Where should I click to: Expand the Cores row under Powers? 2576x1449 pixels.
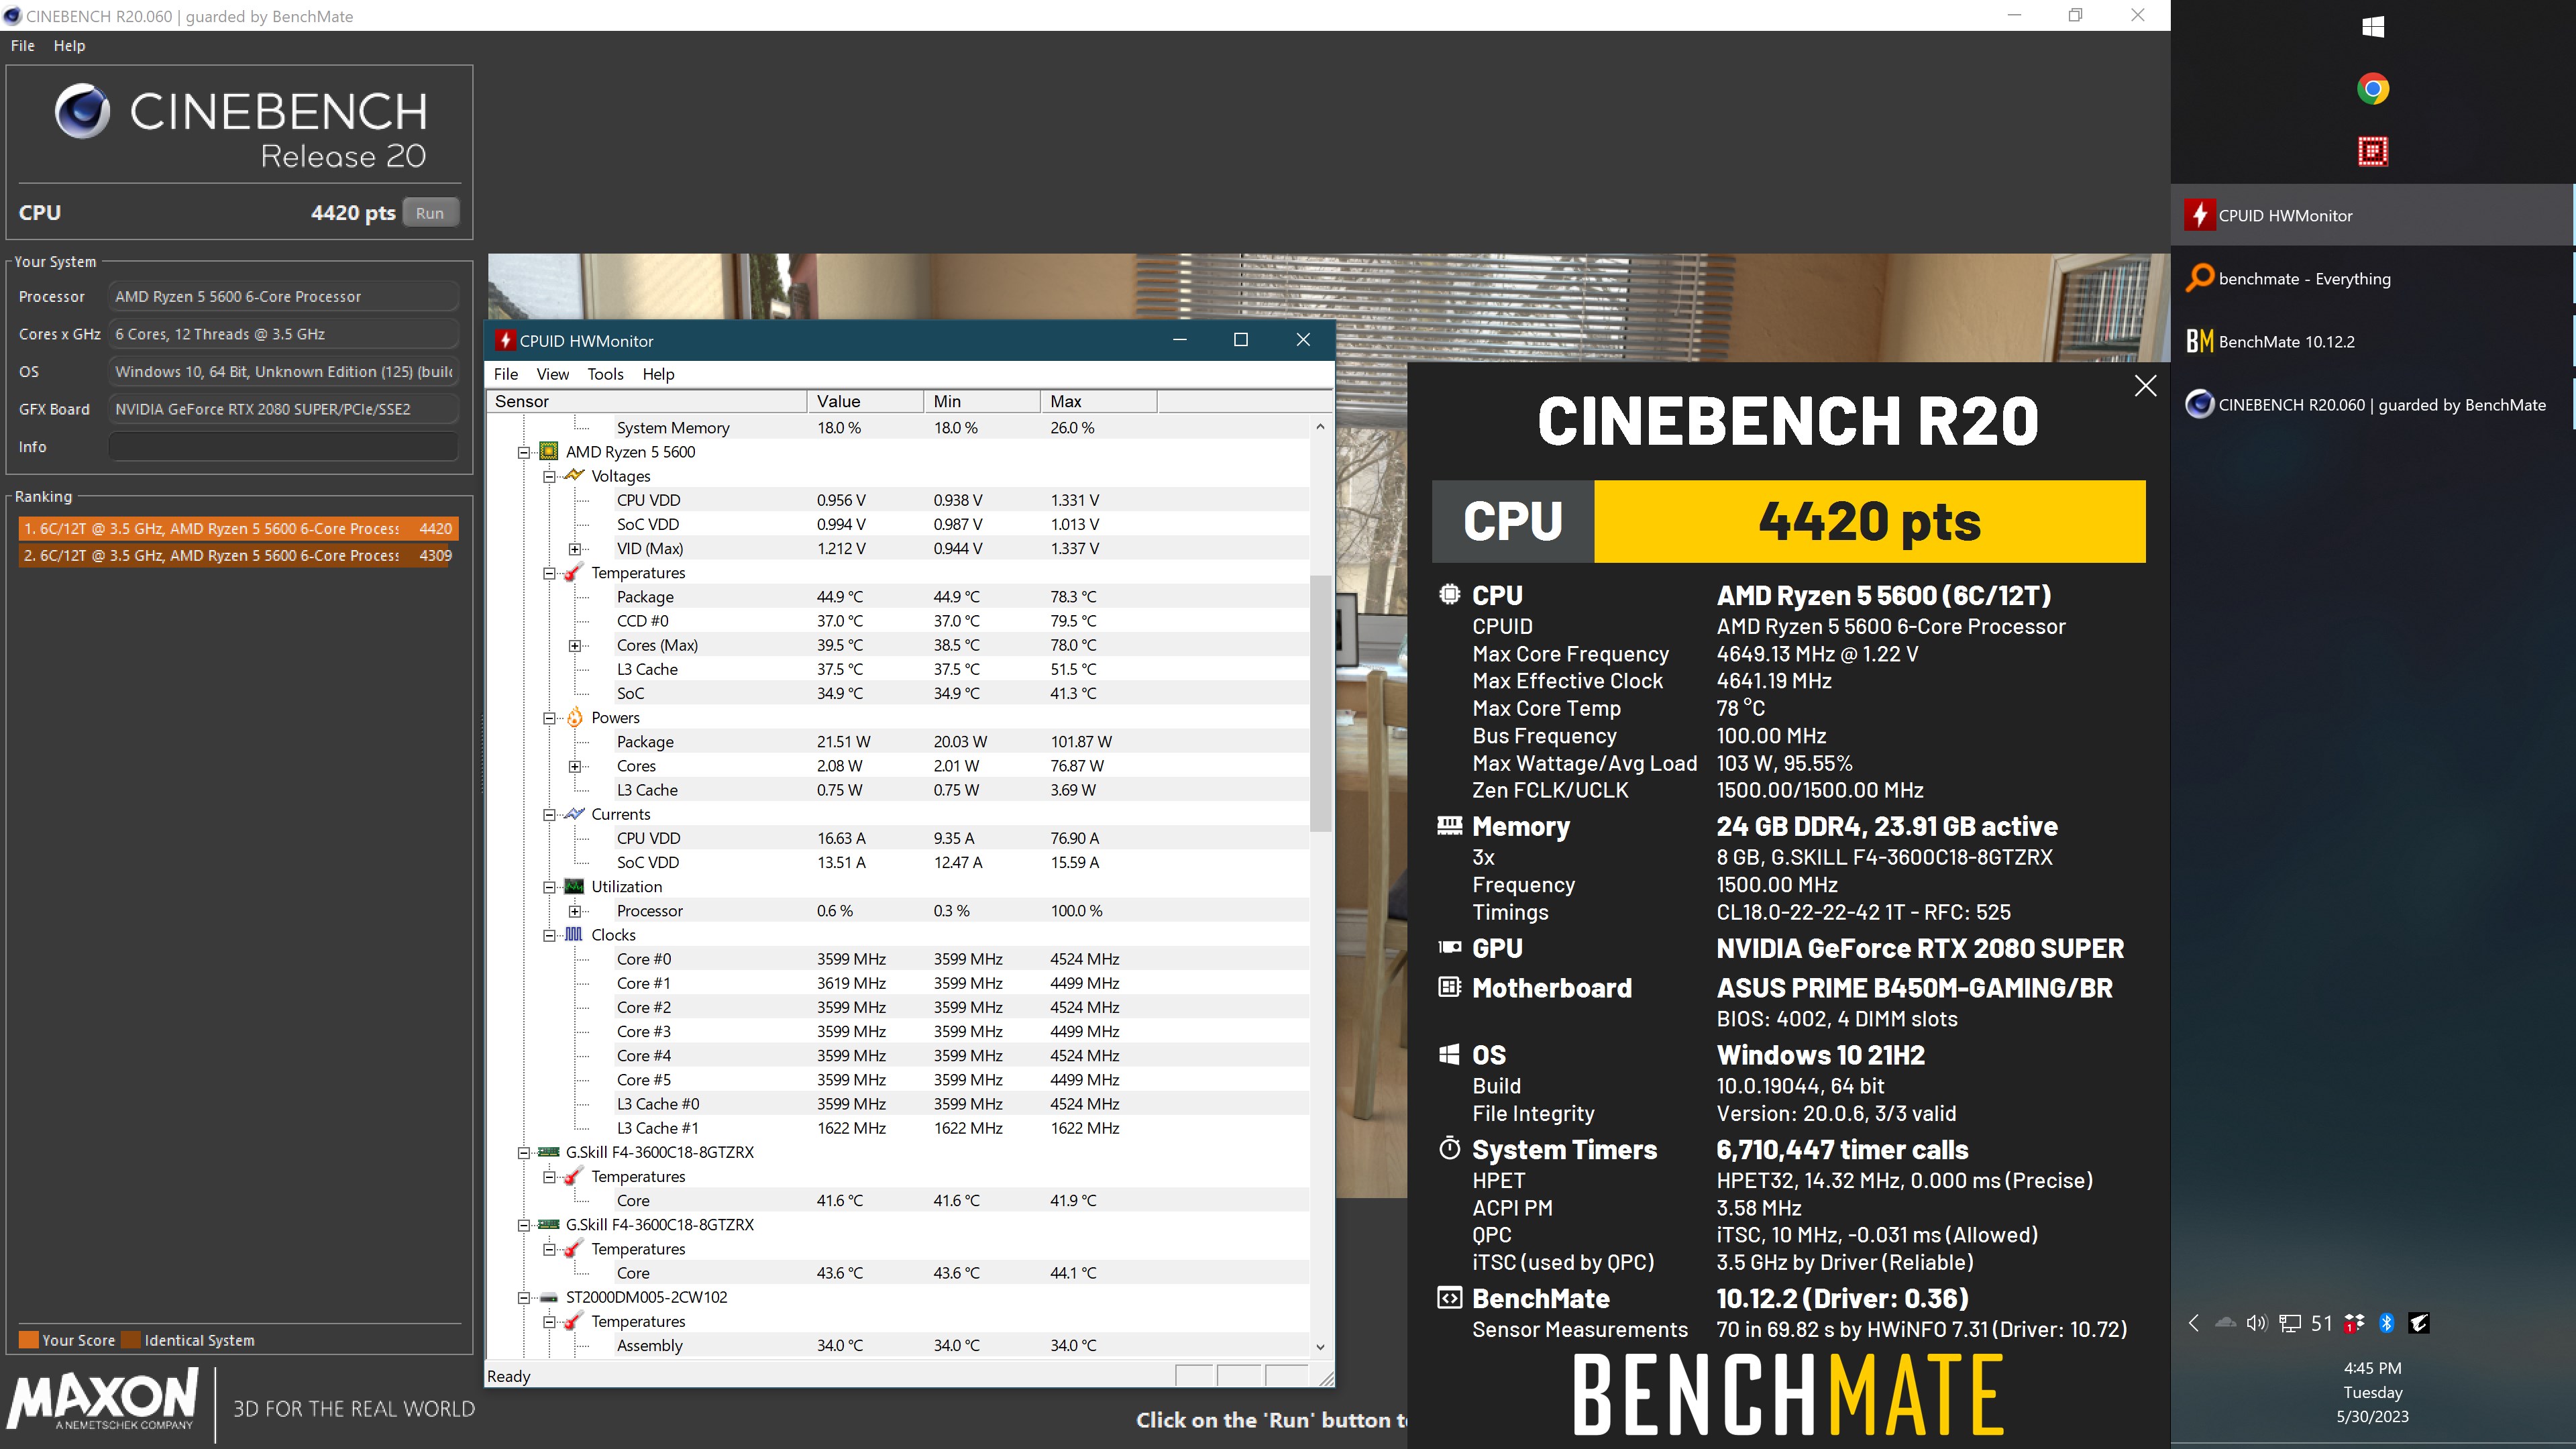(574, 766)
